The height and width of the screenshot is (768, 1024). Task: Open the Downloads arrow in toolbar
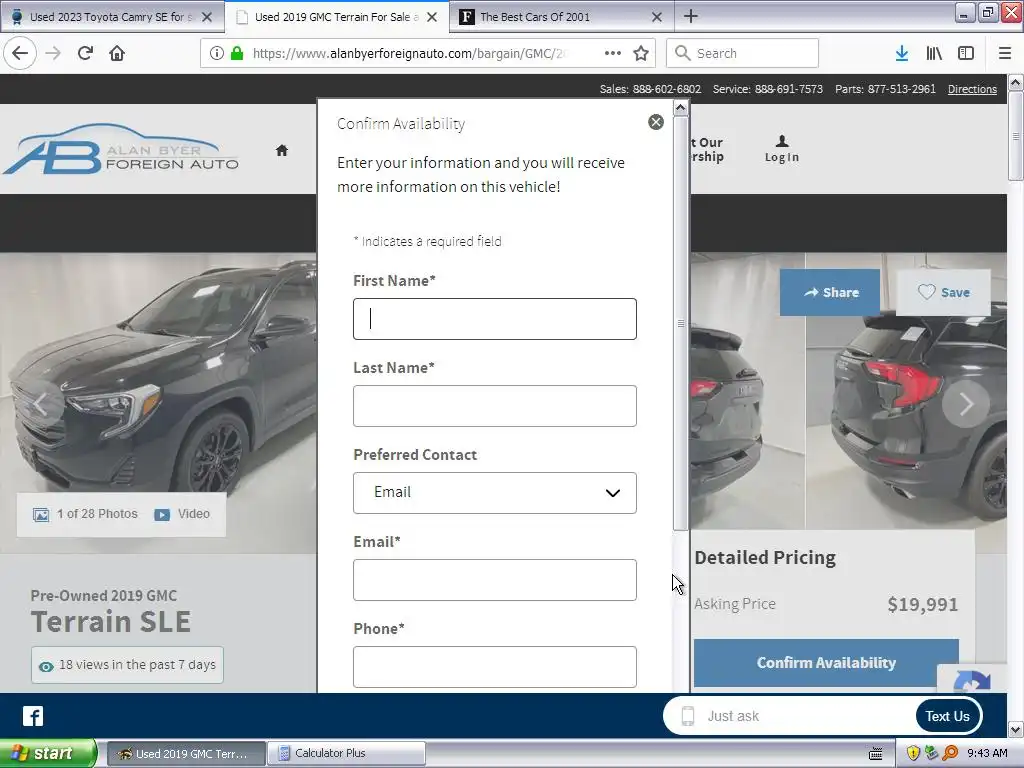(902, 53)
